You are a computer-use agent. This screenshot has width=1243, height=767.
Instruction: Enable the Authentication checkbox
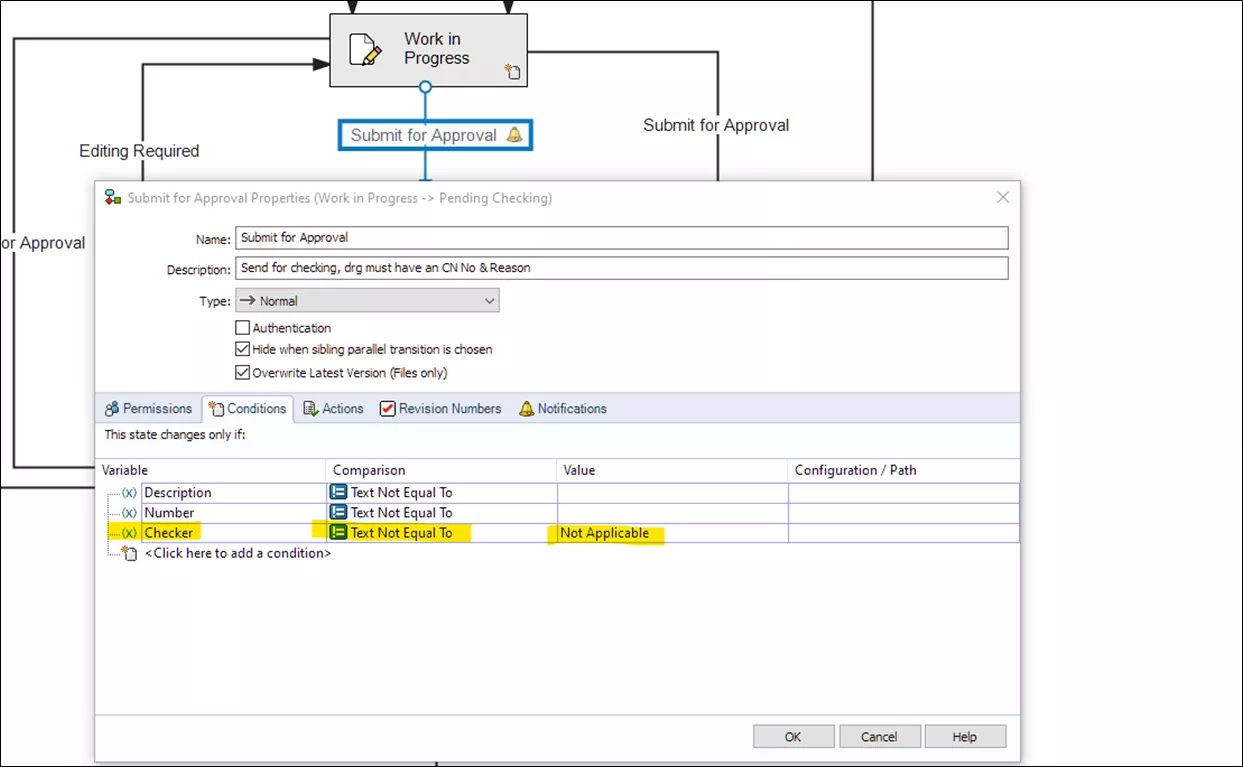click(242, 327)
